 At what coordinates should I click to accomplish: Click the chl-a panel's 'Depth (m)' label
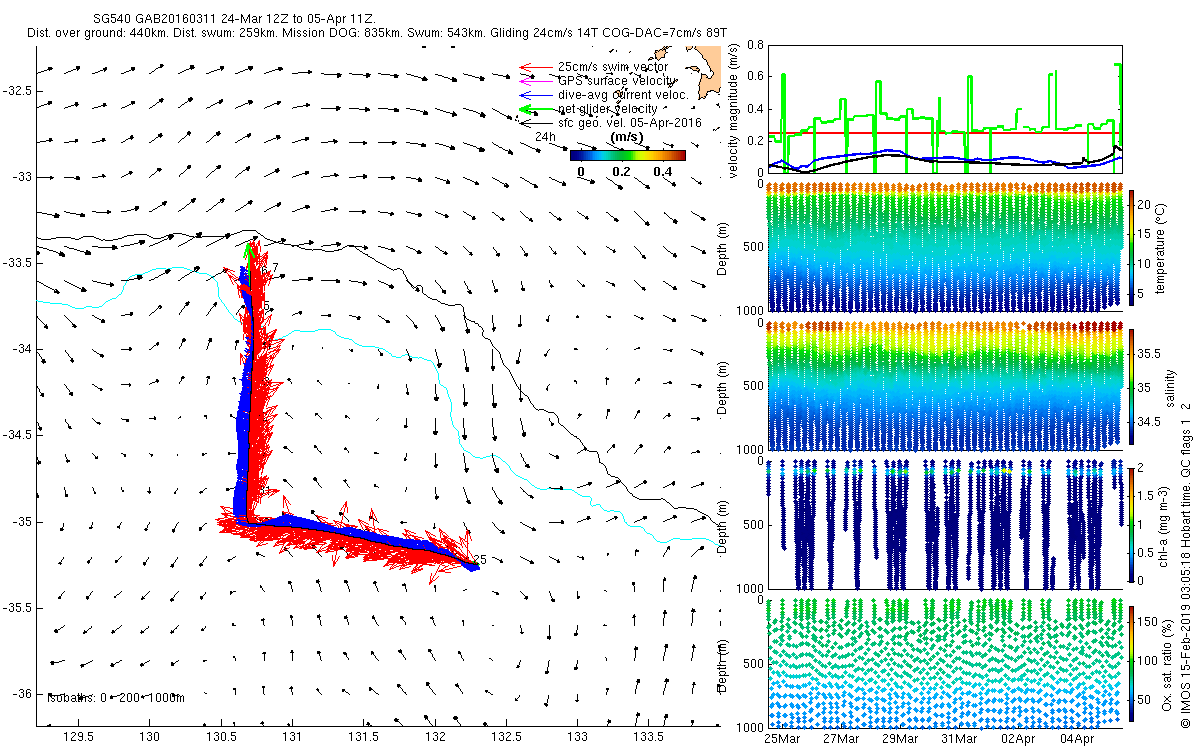pos(724,524)
